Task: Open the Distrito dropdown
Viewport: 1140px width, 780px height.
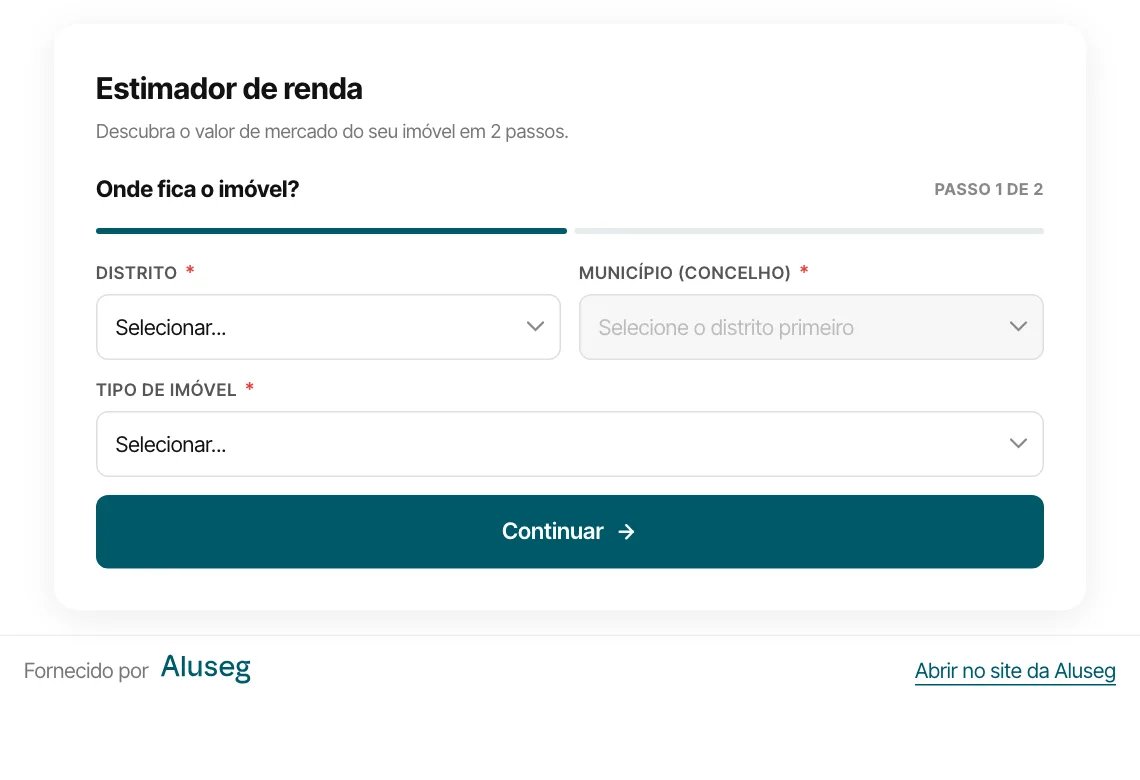Action: click(x=328, y=327)
